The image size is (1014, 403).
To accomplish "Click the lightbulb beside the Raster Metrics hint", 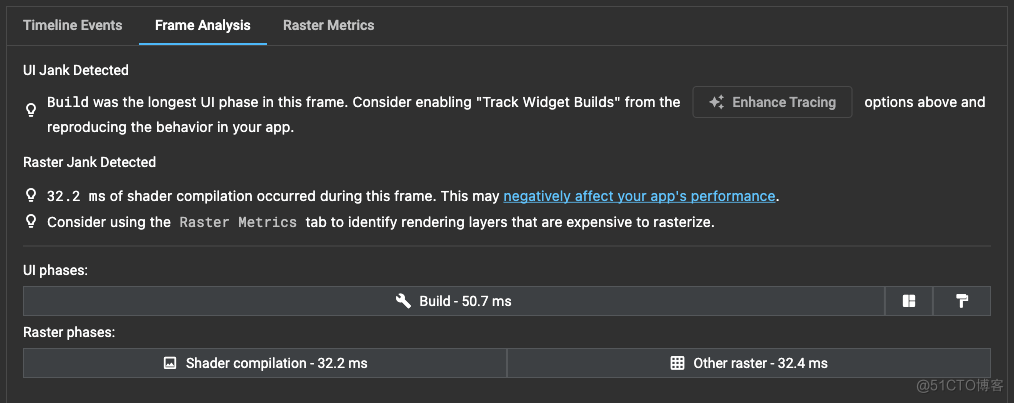I will [32, 222].
